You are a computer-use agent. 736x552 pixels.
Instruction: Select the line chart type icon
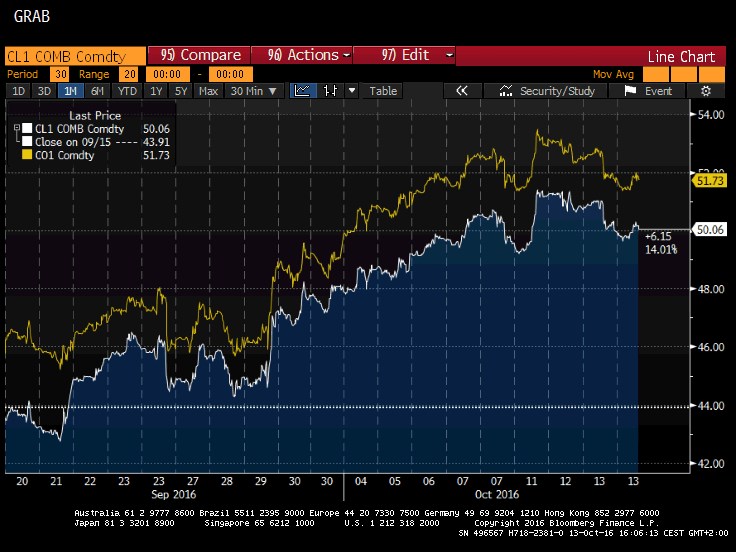pos(301,91)
